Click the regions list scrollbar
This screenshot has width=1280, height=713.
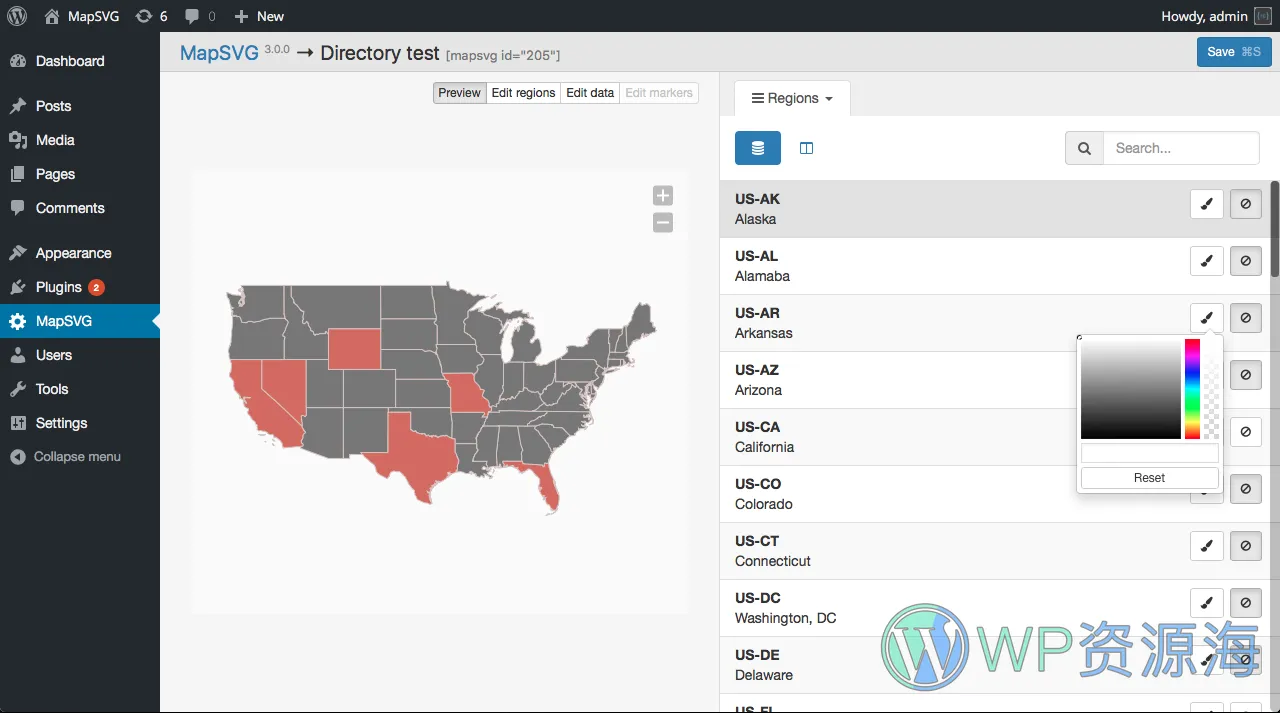pos(1275,230)
